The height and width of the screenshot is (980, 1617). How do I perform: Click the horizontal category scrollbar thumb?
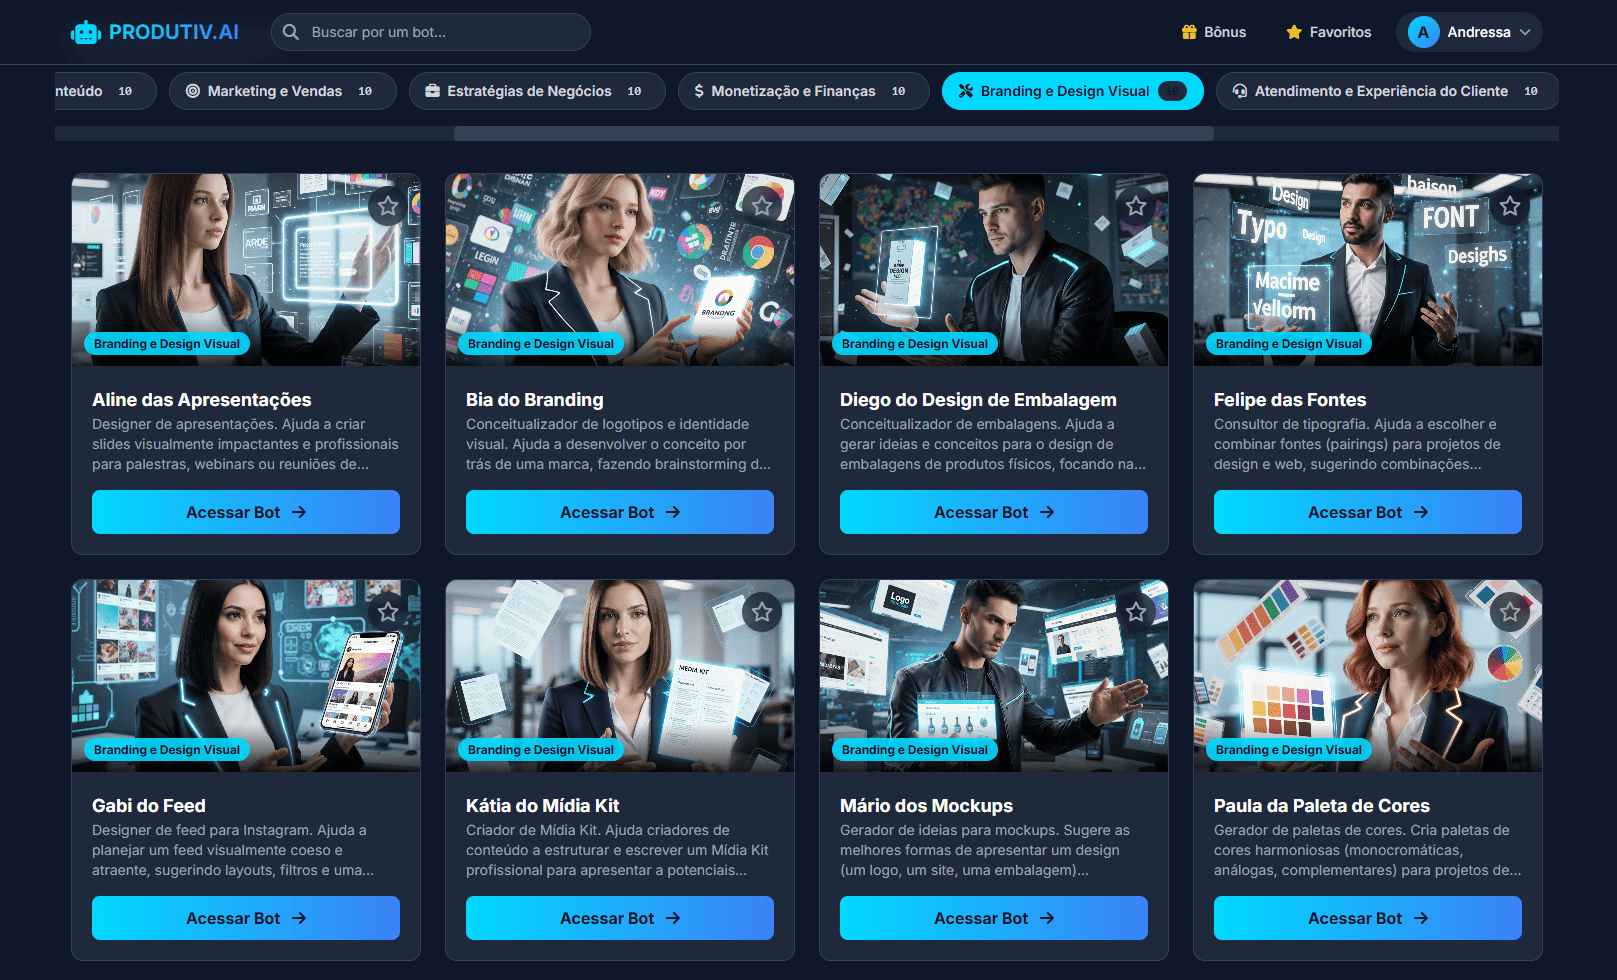tap(833, 133)
